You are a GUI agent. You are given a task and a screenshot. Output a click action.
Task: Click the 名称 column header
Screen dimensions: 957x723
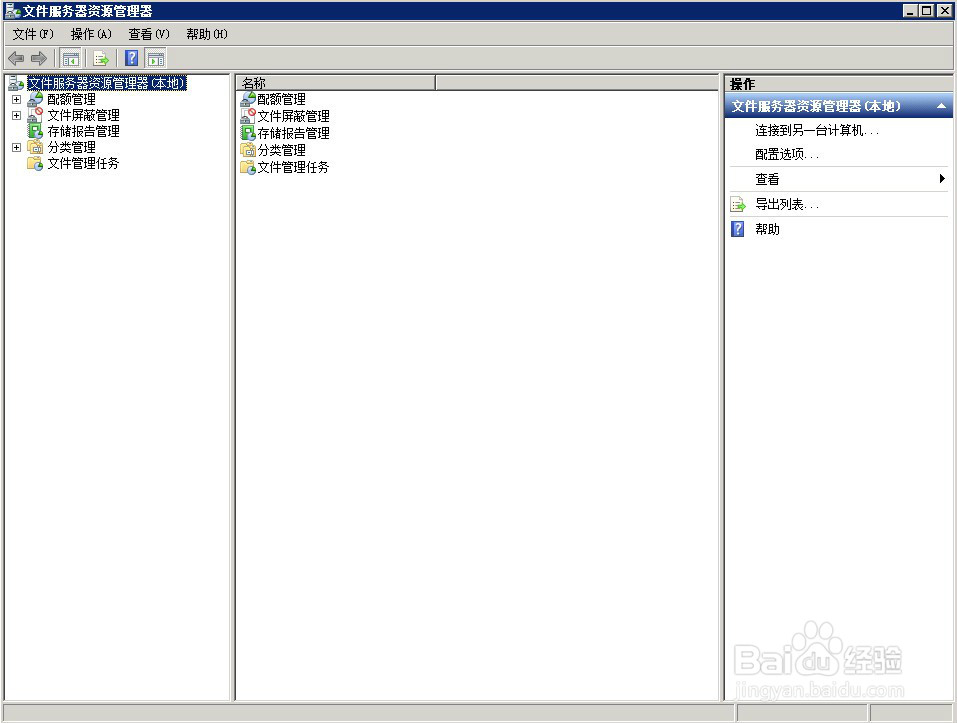(336, 83)
